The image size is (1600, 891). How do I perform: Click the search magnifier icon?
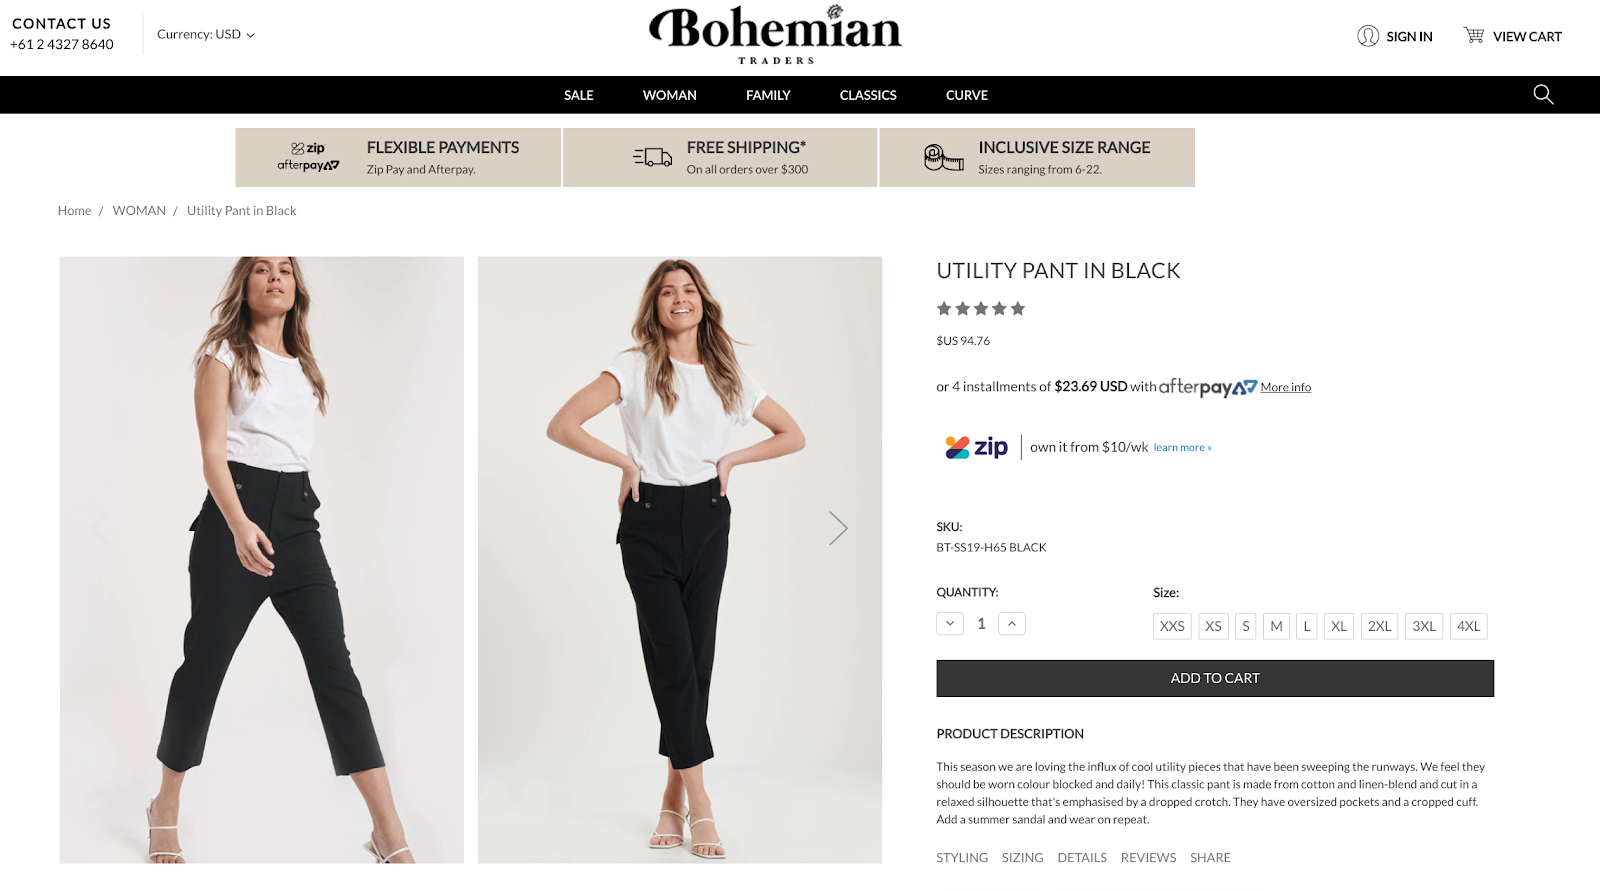click(x=1543, y=94)
